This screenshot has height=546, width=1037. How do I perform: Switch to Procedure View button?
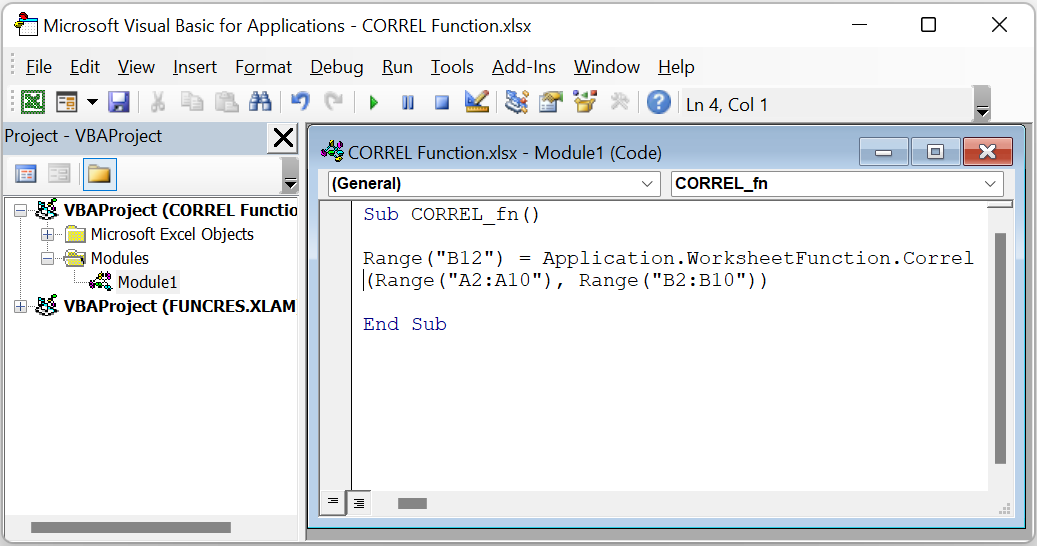click(333, 503)
